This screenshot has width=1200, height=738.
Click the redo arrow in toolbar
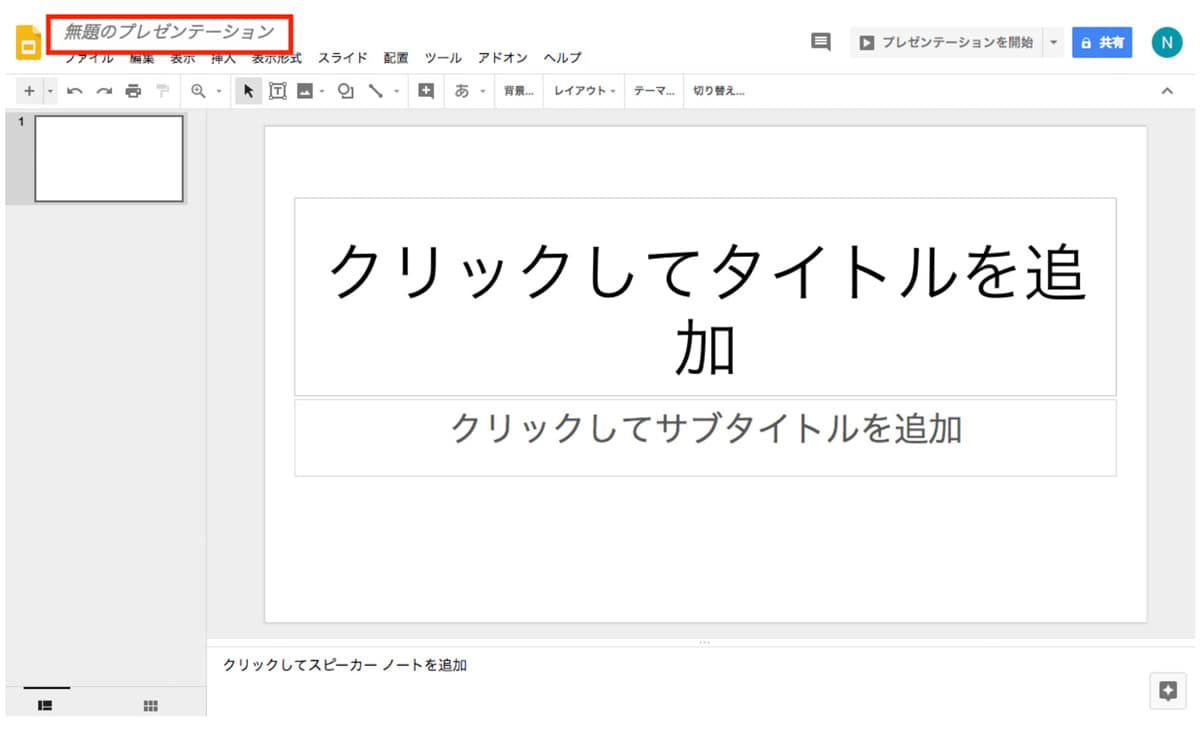pyautogui.click(x=104, y=91)
